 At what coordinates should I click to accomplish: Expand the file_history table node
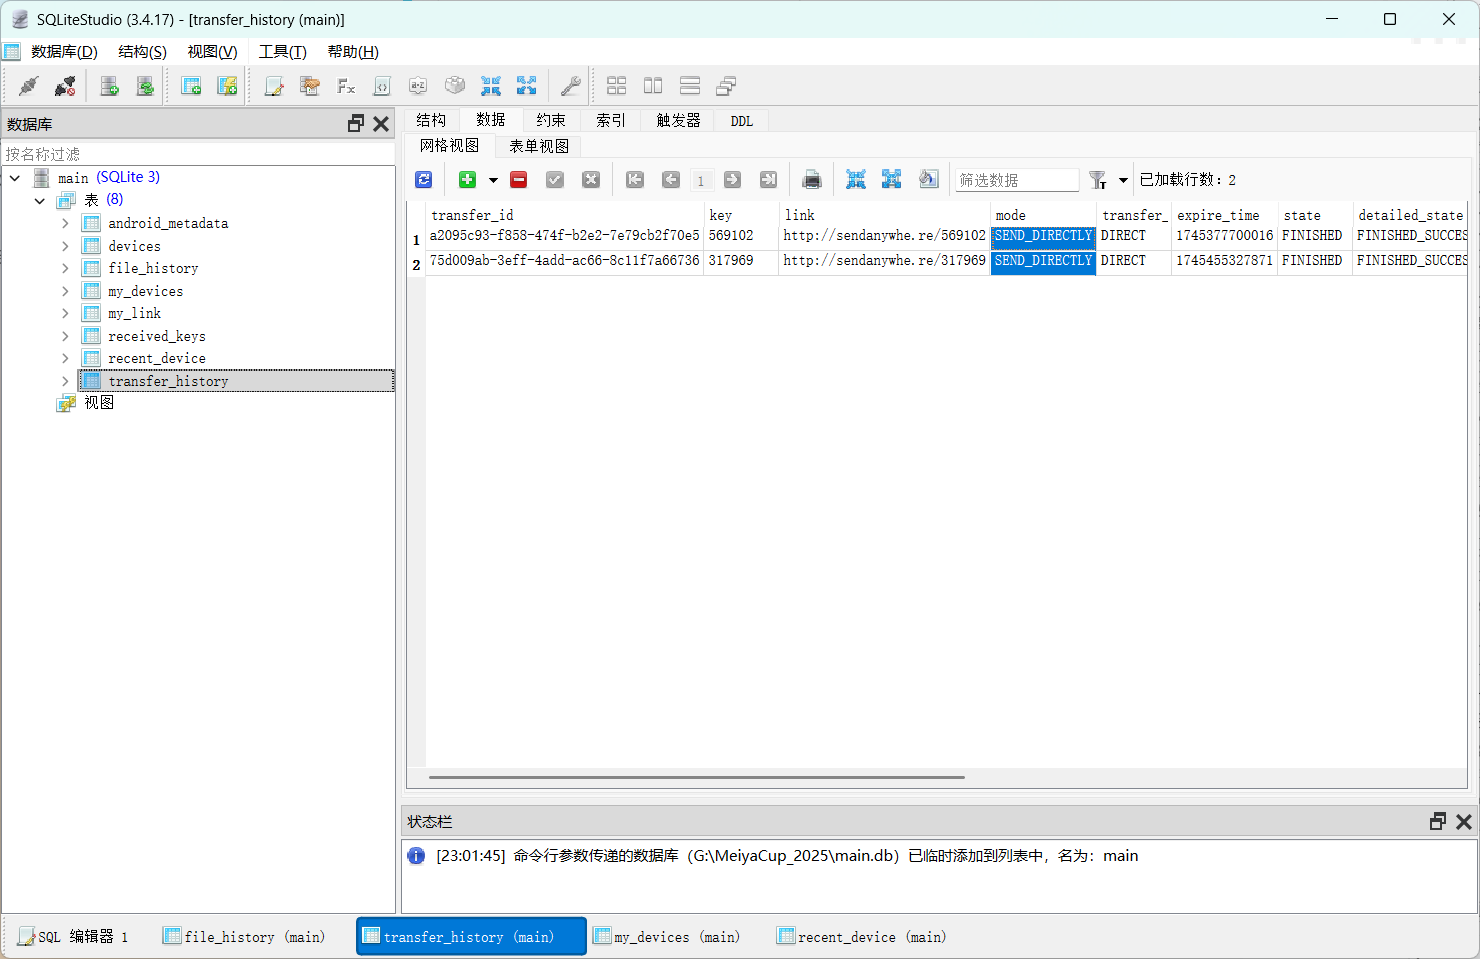[x=65, y=268]
